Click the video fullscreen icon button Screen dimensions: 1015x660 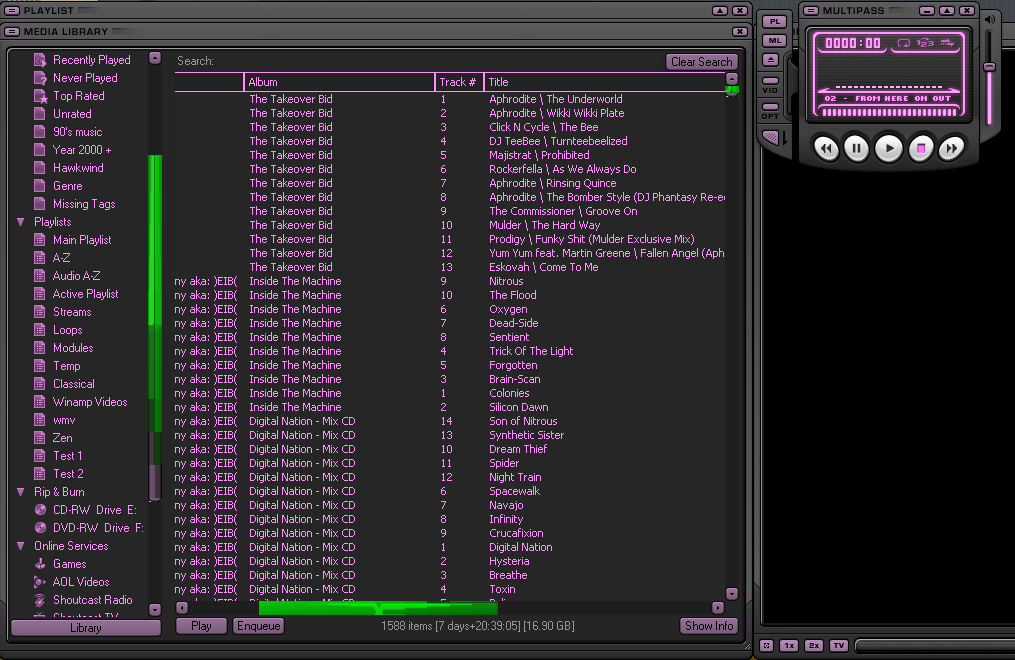tap(766, 646)
